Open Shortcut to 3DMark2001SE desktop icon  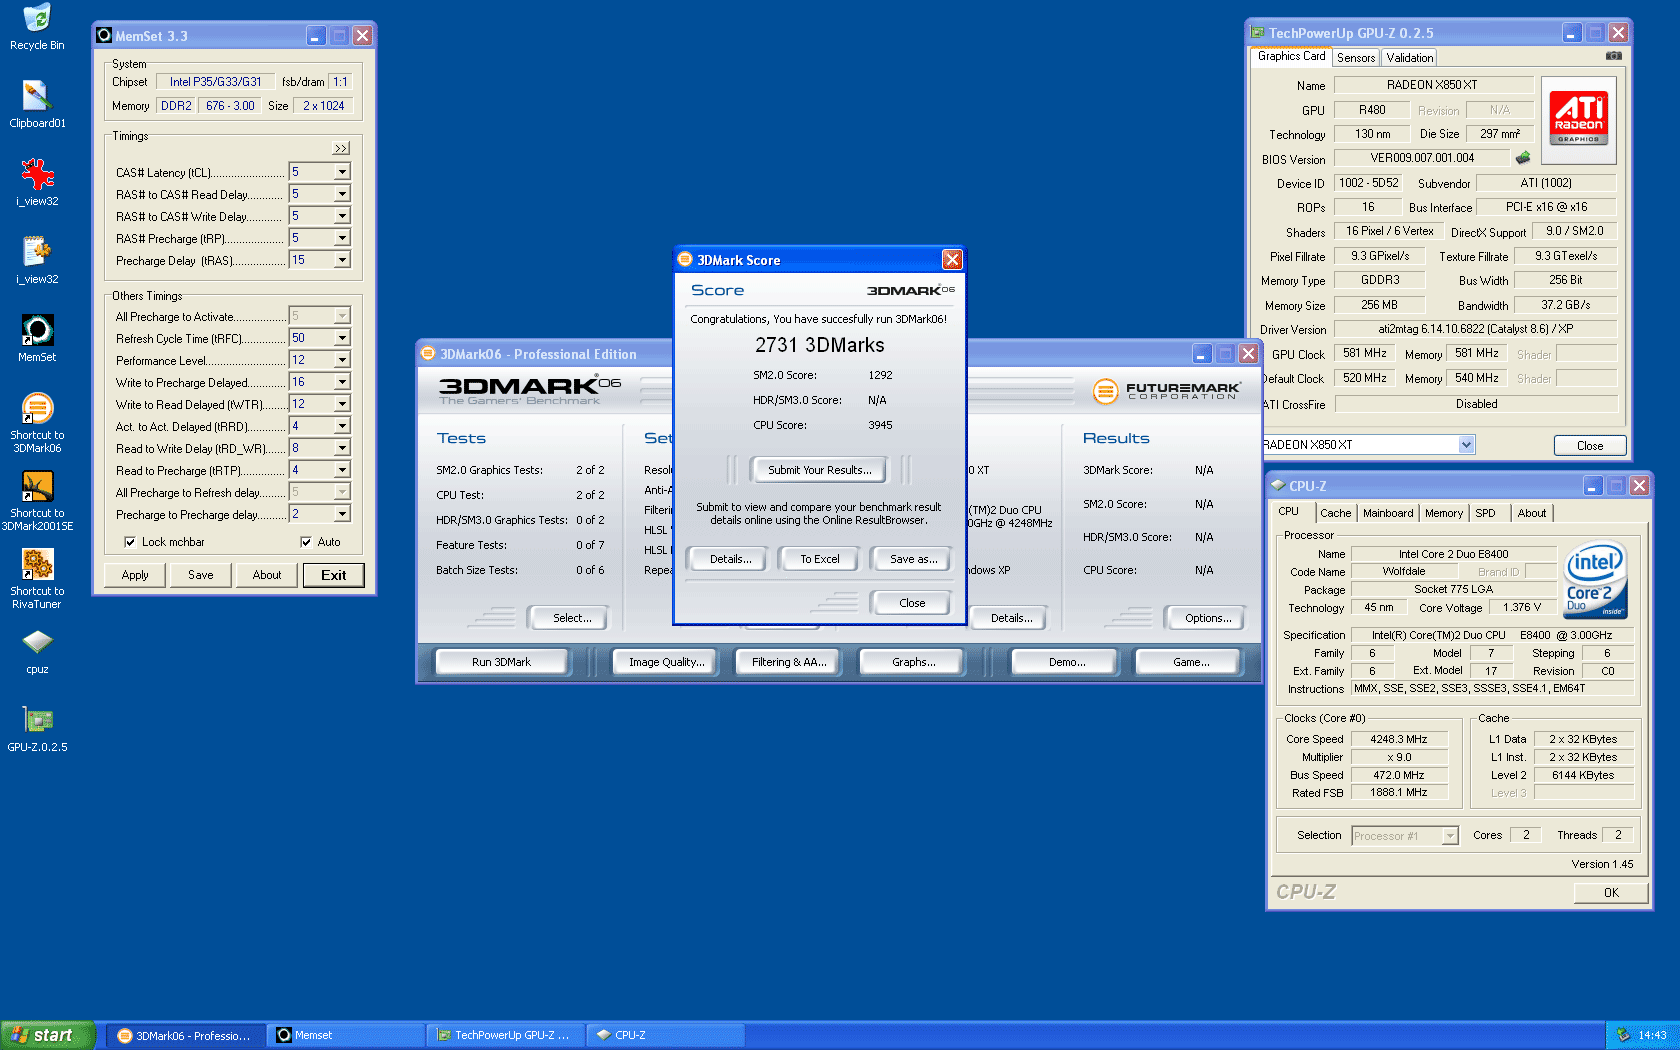click(37, 501)
